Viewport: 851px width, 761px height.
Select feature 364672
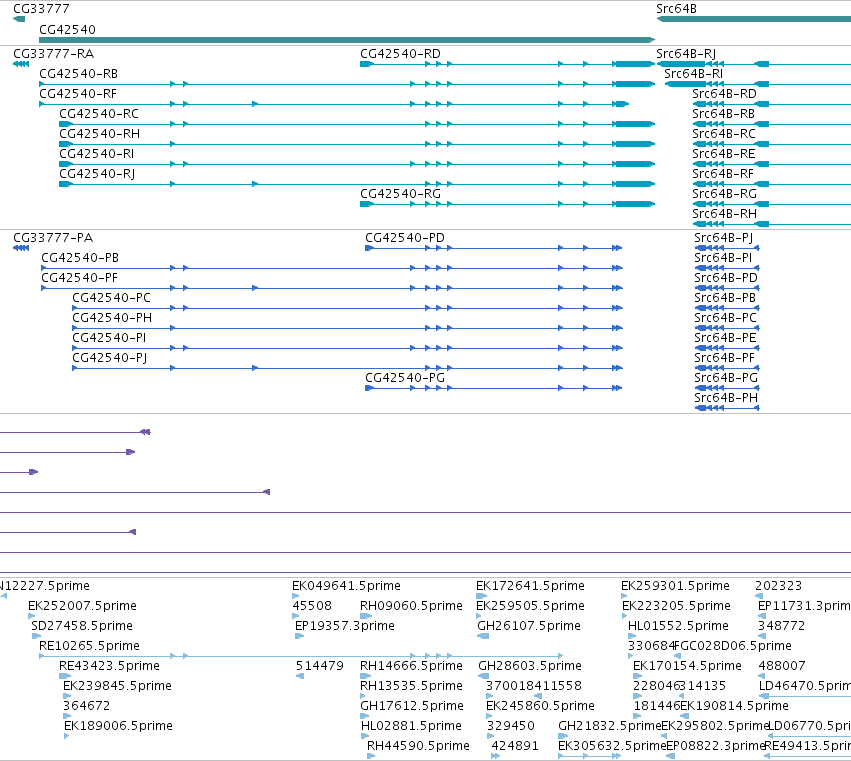pos(86,707)
